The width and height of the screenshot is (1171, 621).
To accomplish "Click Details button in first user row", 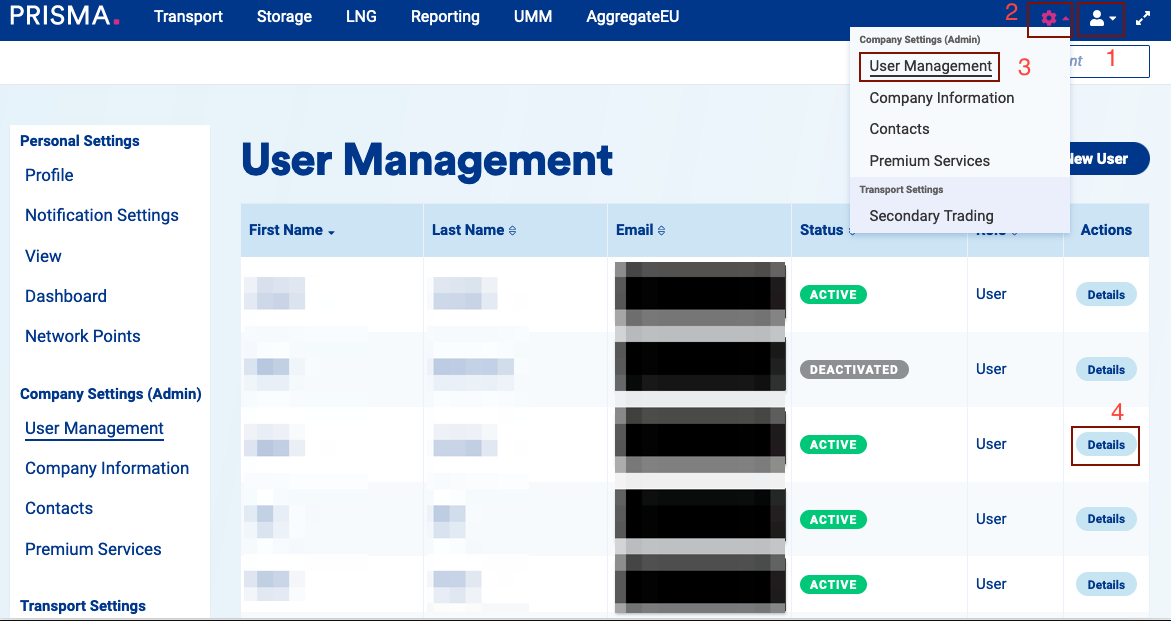I will tap(1106, 295).
